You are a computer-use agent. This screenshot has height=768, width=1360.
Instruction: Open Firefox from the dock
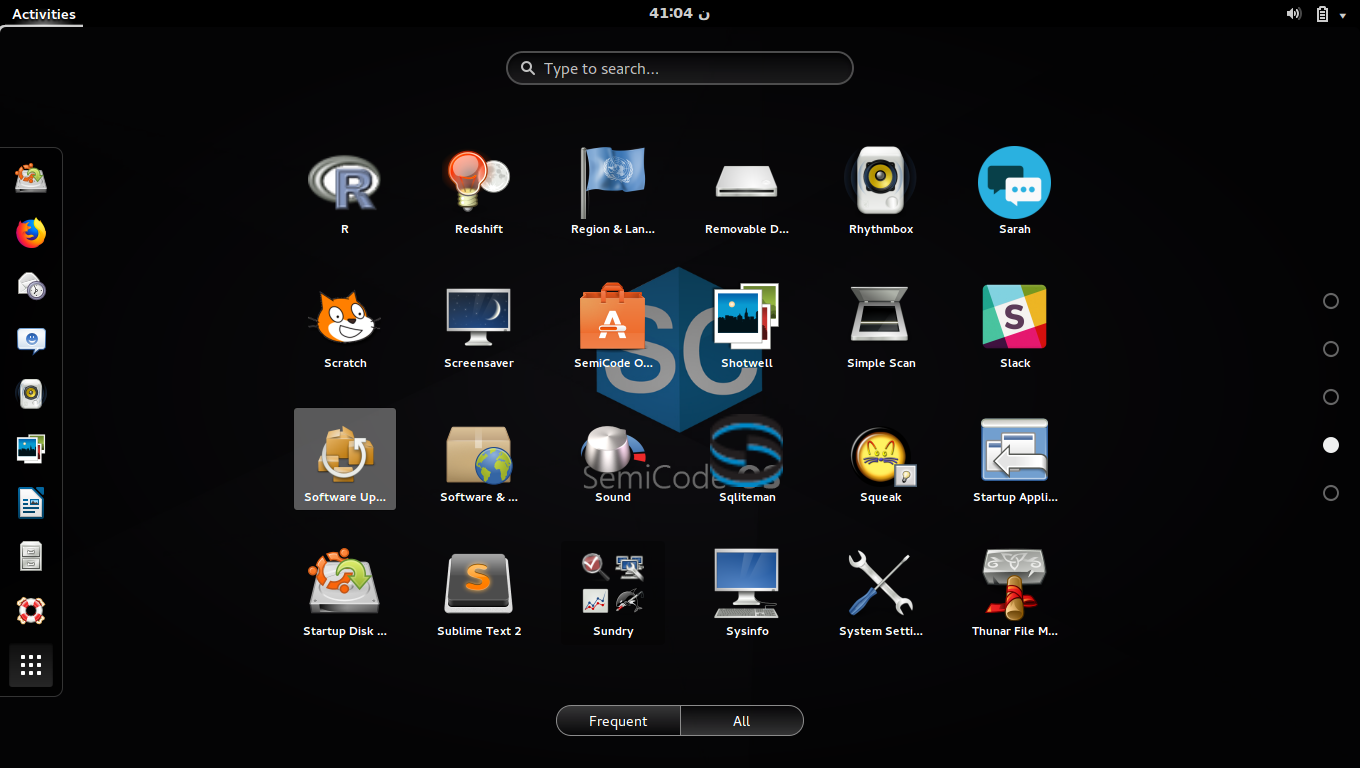[31, 233]
